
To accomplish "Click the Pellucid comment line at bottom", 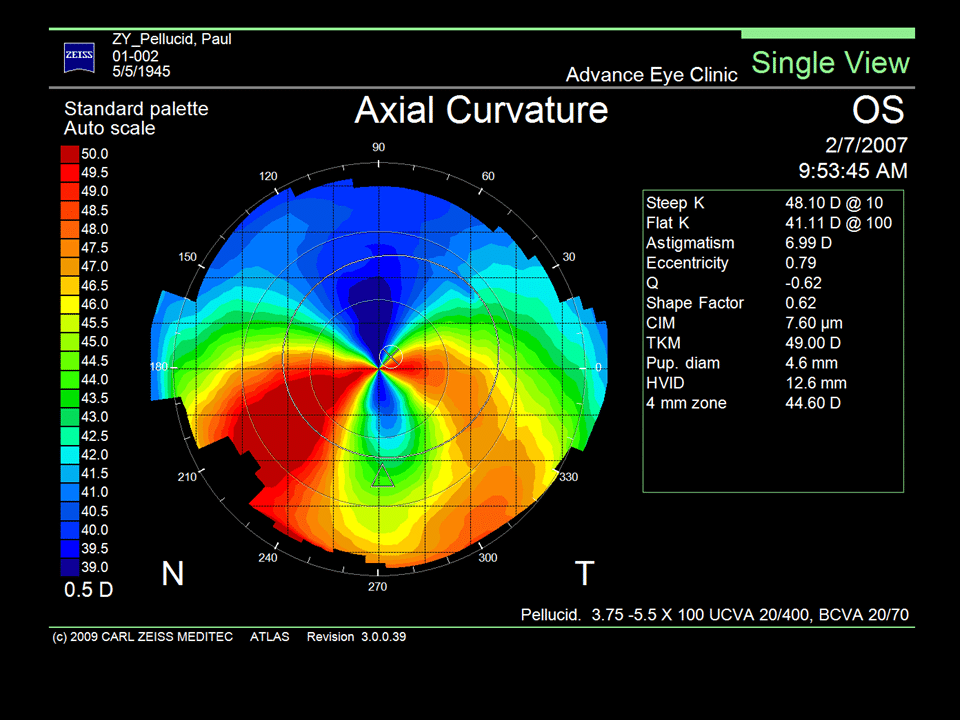I will pyautogui.click(x=714, y=614).
